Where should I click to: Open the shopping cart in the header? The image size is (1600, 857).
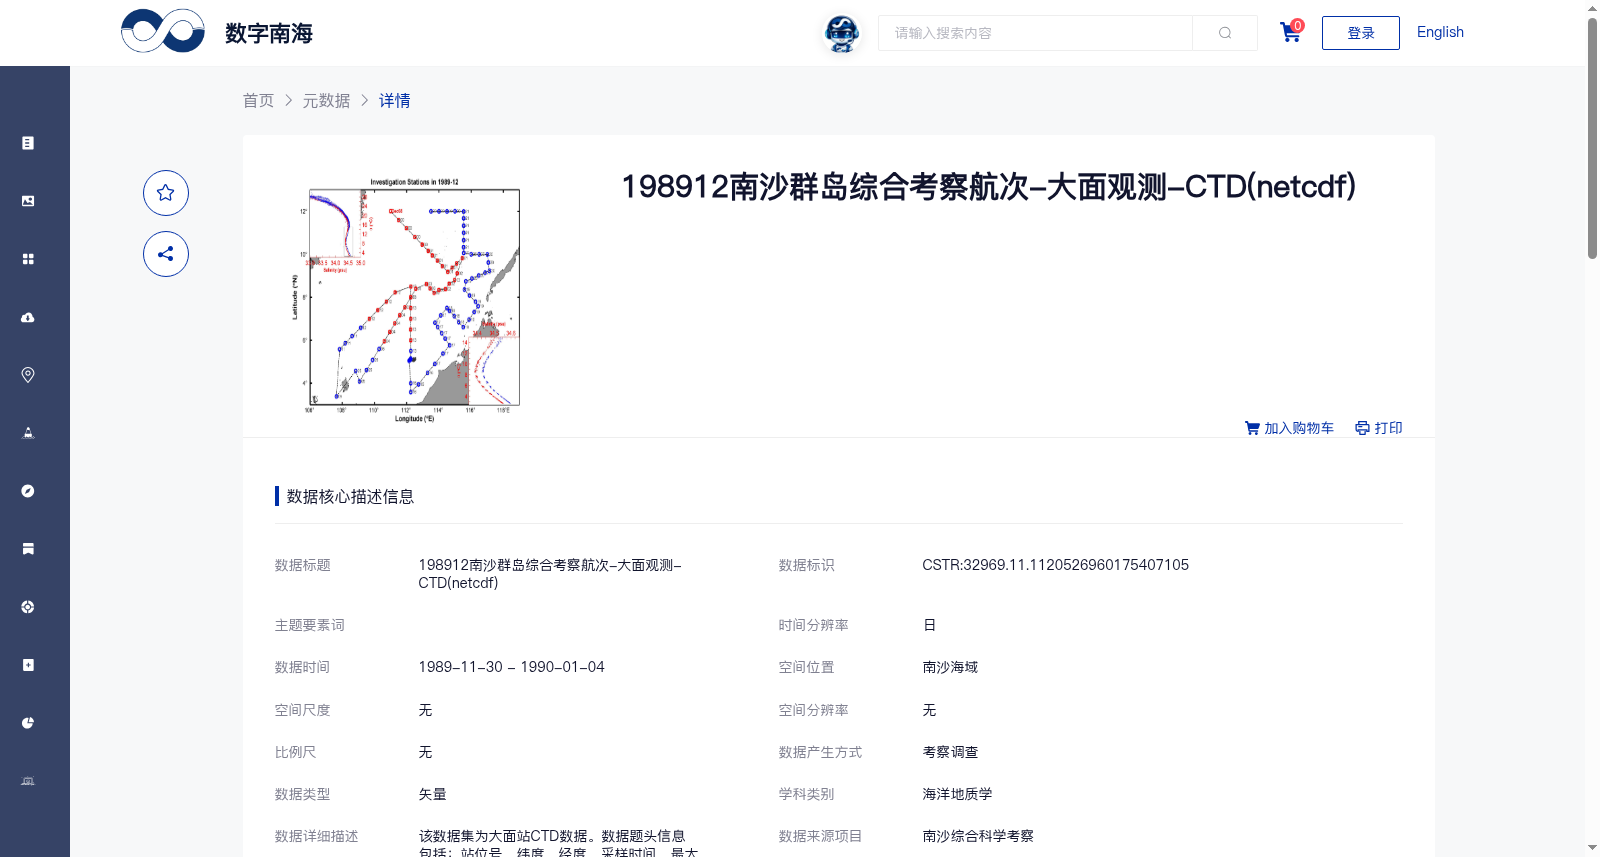[1290, 32]
